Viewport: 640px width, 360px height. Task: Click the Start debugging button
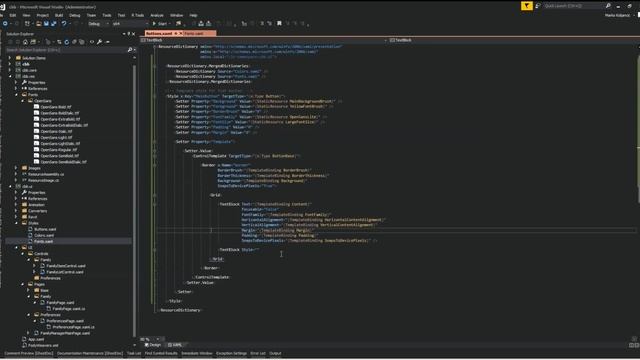click(x=160, y=24)
